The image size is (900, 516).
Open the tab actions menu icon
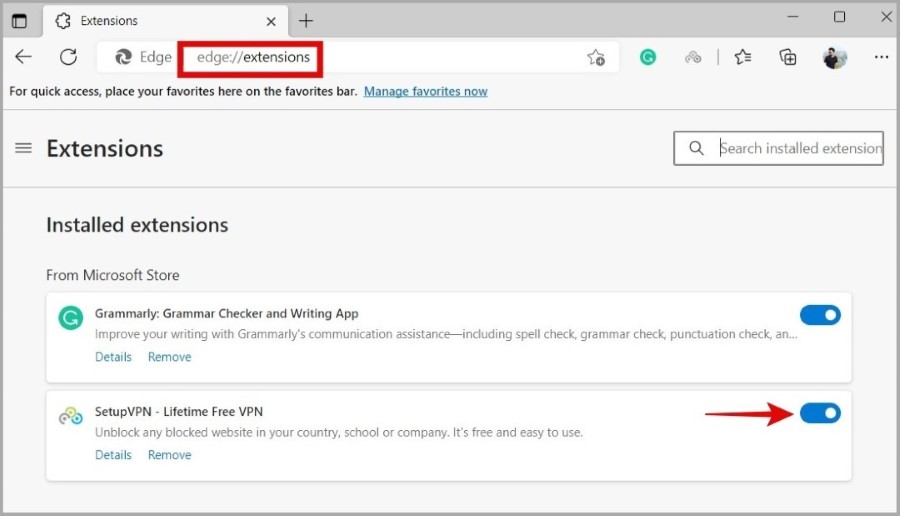(19, 21)
